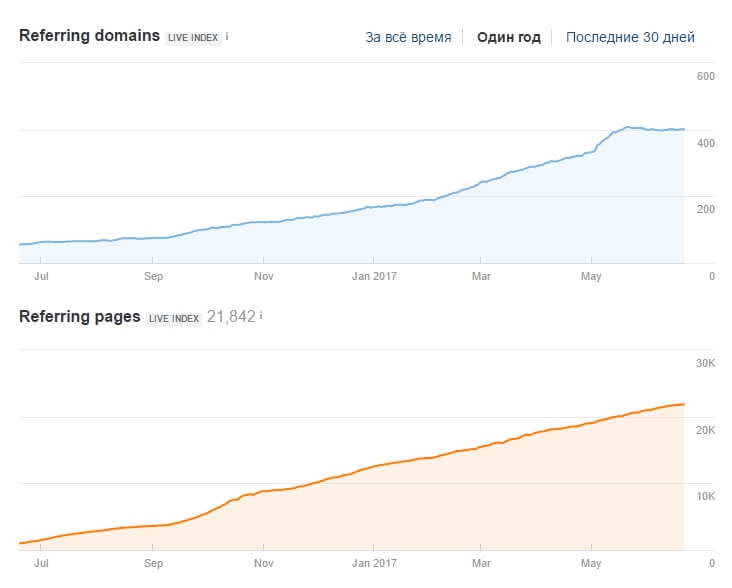Viewport: 732px width, 588px height.
Task: Click Sep marker on domains chart axis
Action: [x=153, y=276]
